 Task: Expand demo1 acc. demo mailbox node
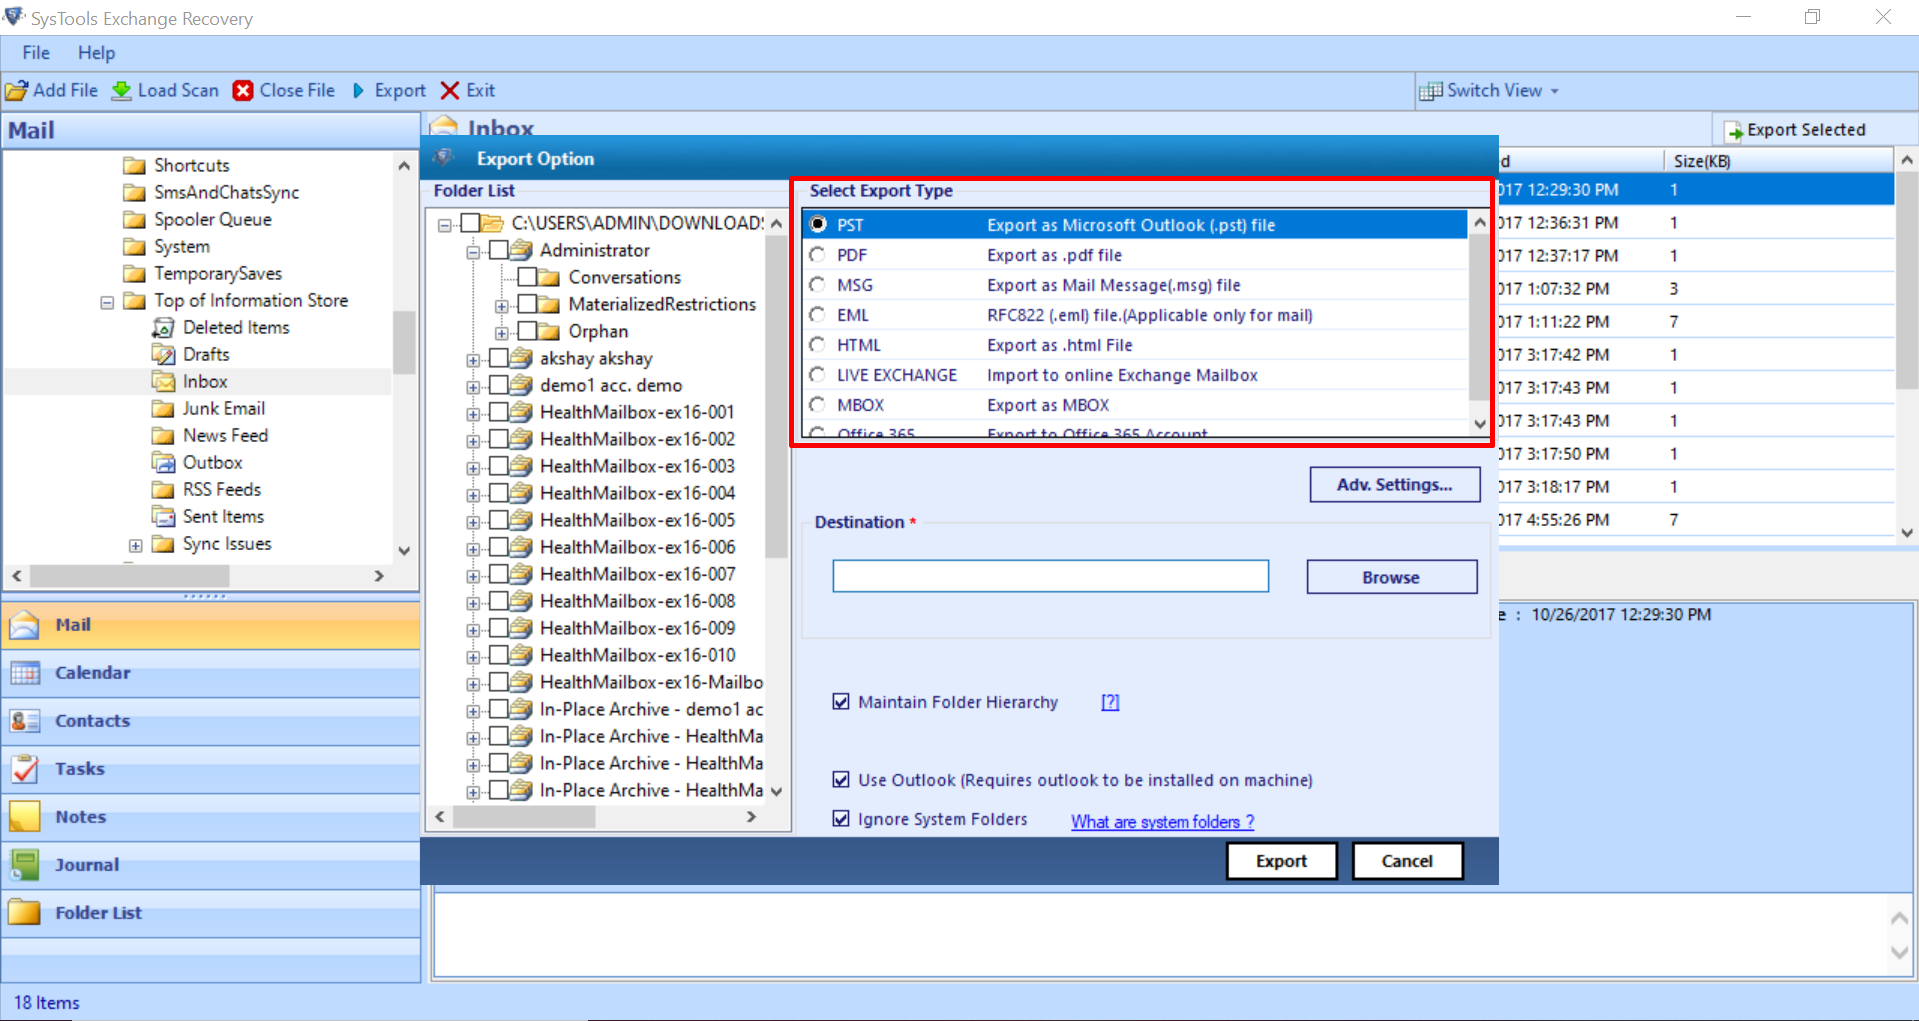(473, 387)
